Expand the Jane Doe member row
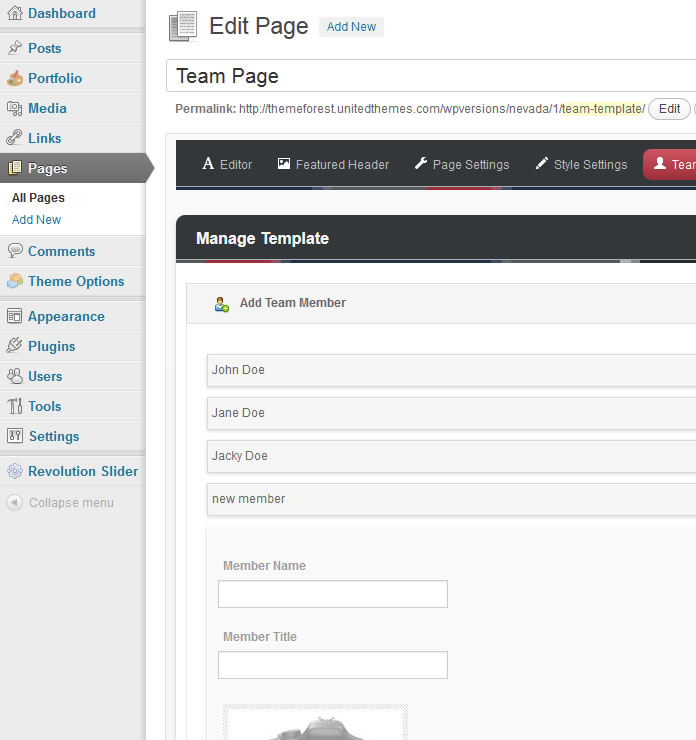 (x=450, y=413)
